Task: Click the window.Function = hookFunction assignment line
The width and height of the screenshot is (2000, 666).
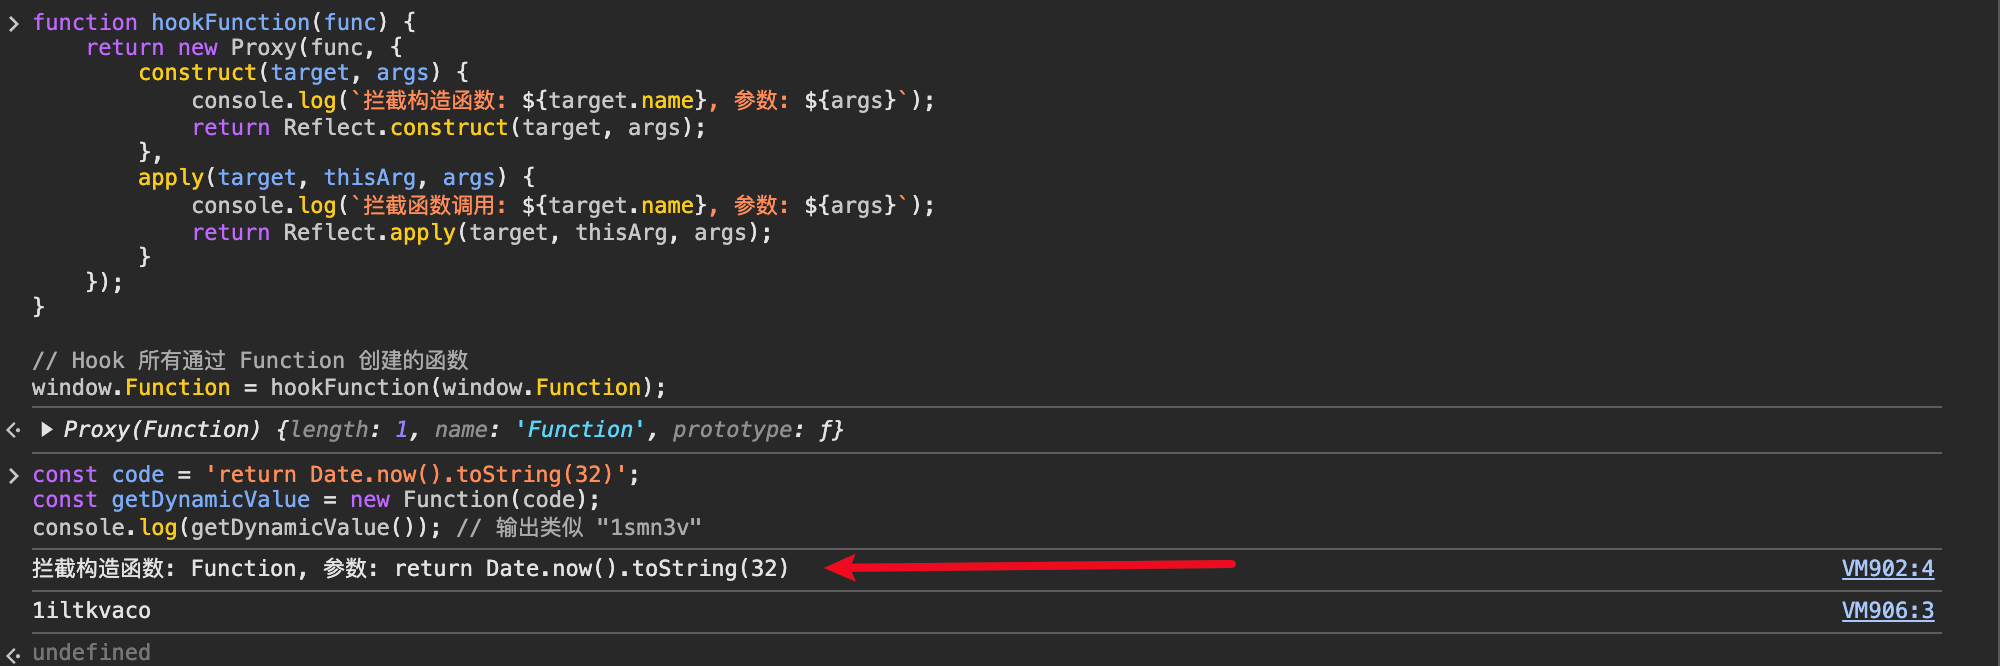Action: (x=348, y=388)
